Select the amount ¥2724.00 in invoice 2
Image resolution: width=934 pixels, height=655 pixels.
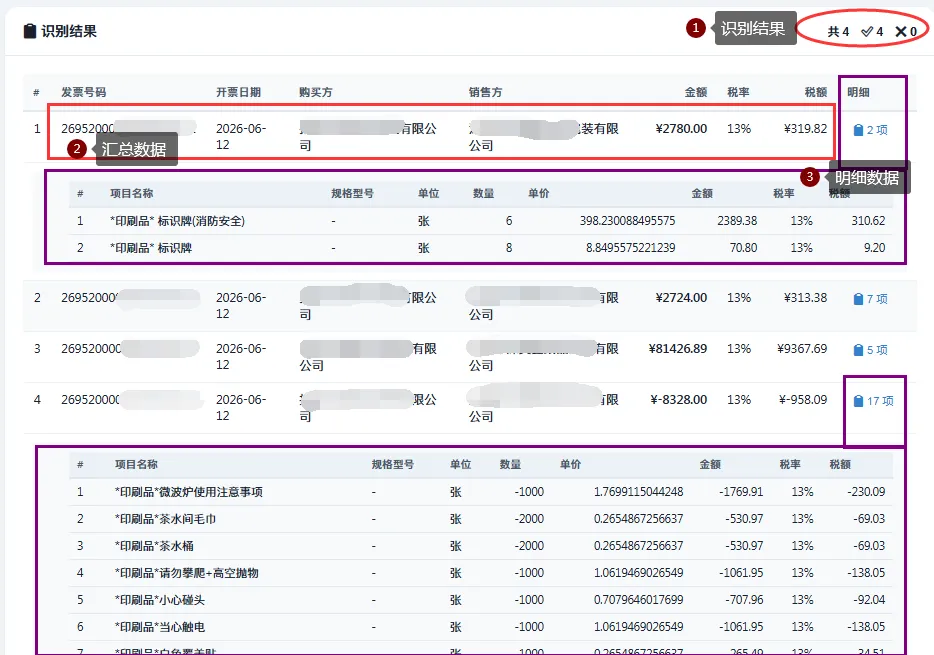[681, 298]
